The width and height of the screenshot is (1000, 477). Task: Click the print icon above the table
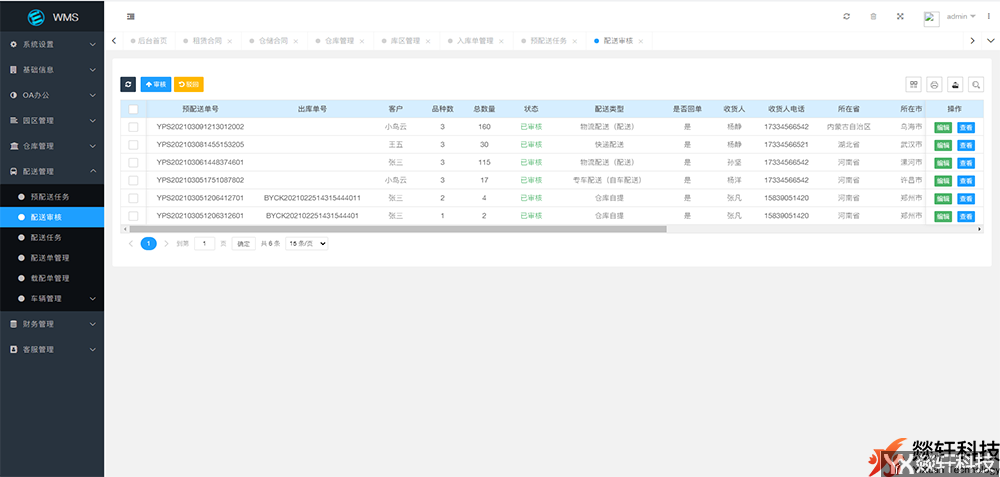click(934, 85)
